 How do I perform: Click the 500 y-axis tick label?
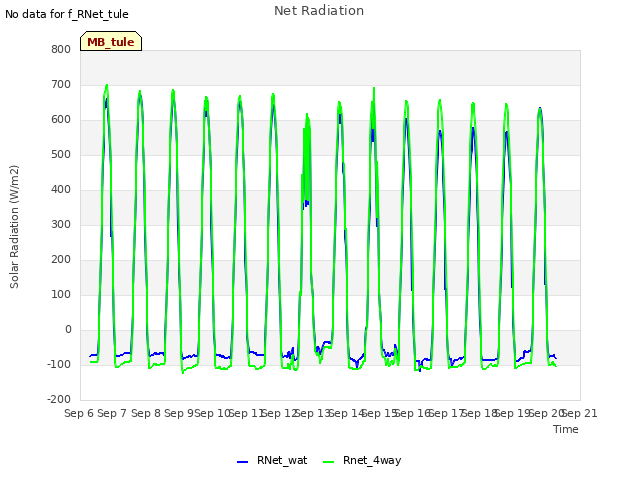[61, 154]
